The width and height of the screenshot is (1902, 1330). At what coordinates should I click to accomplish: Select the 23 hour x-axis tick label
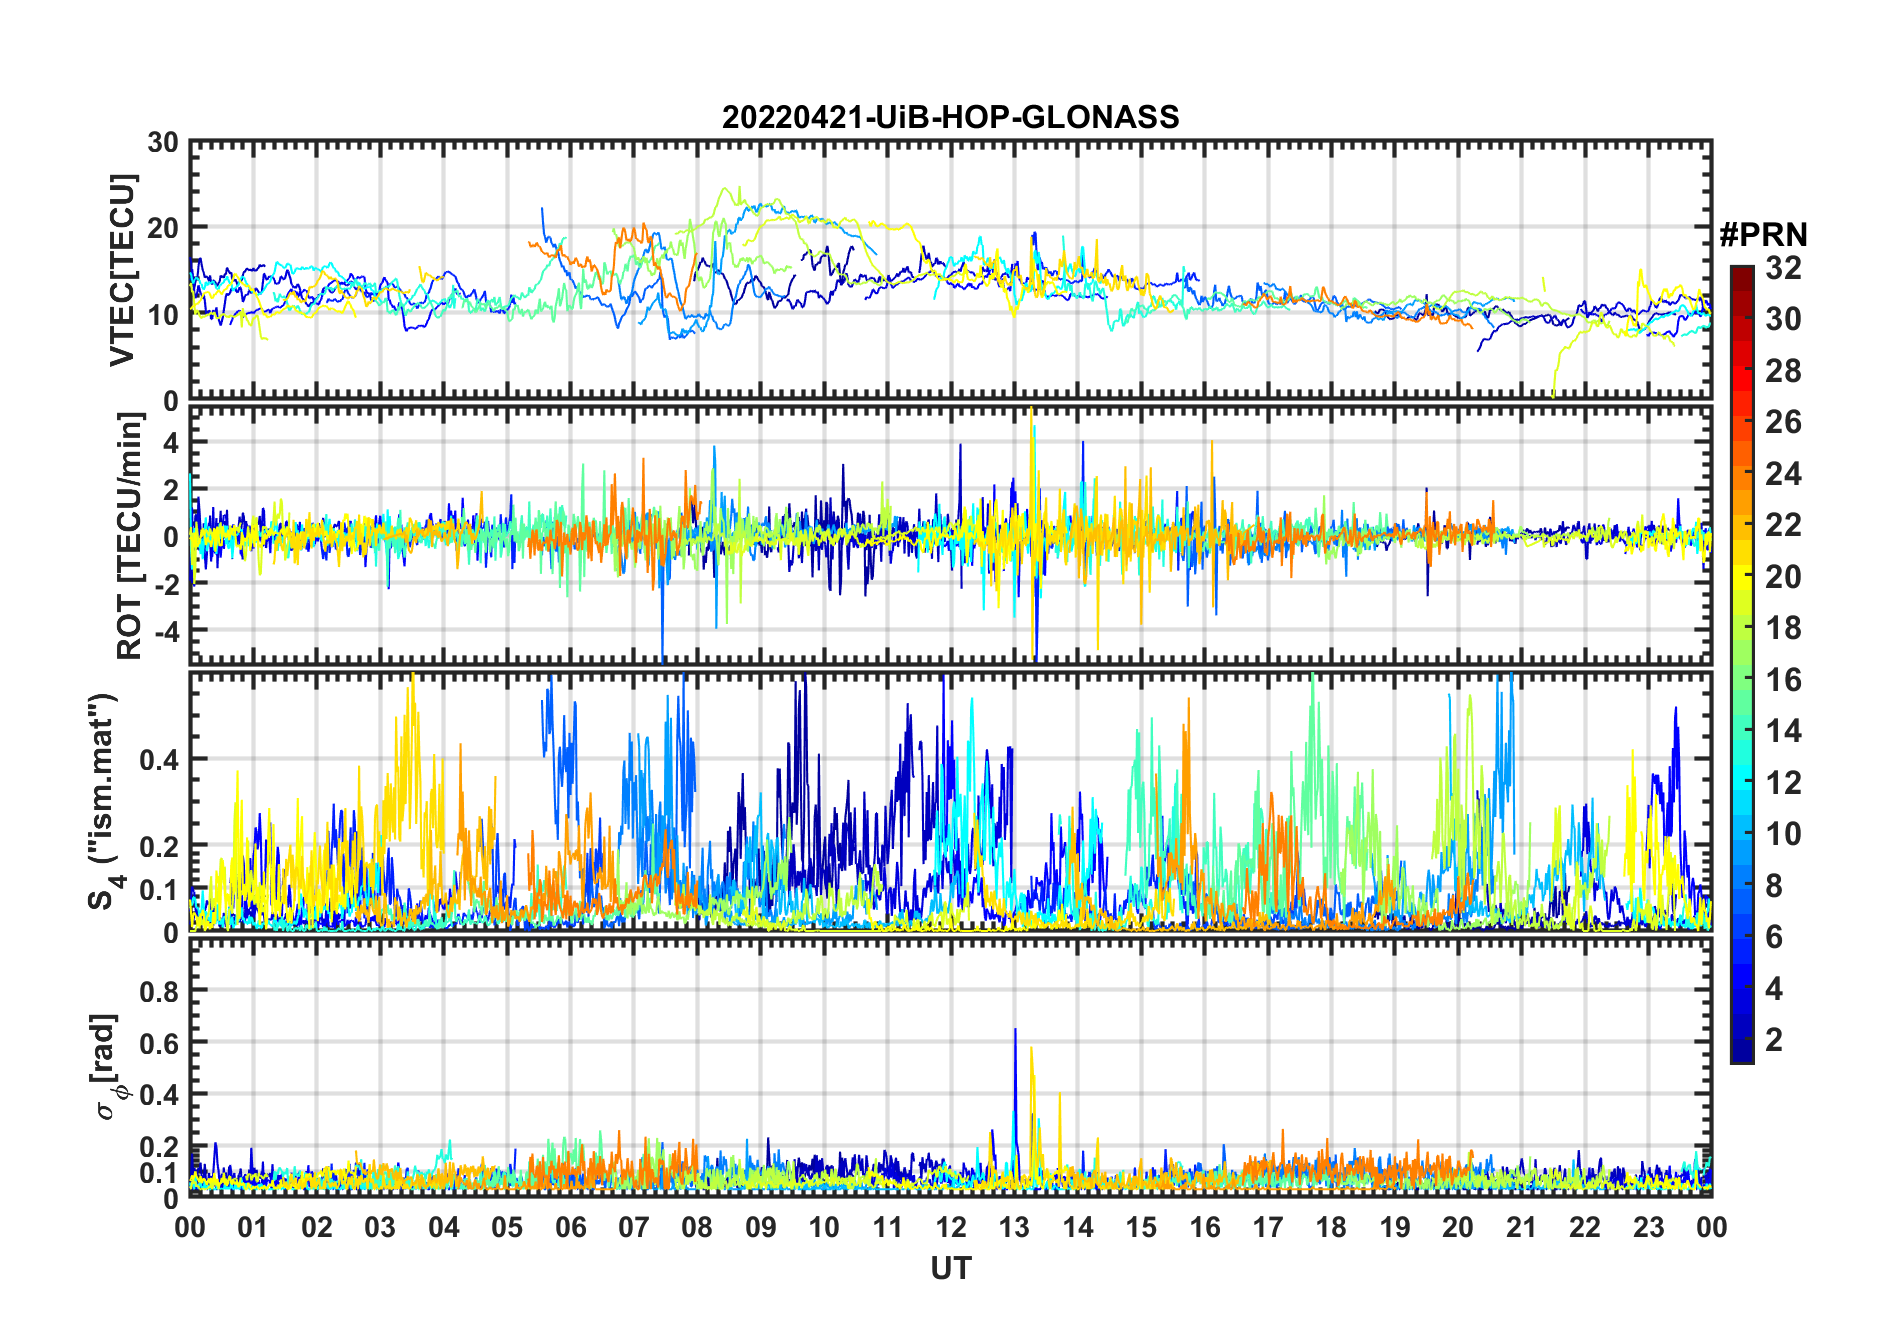coord(1648,1227)
